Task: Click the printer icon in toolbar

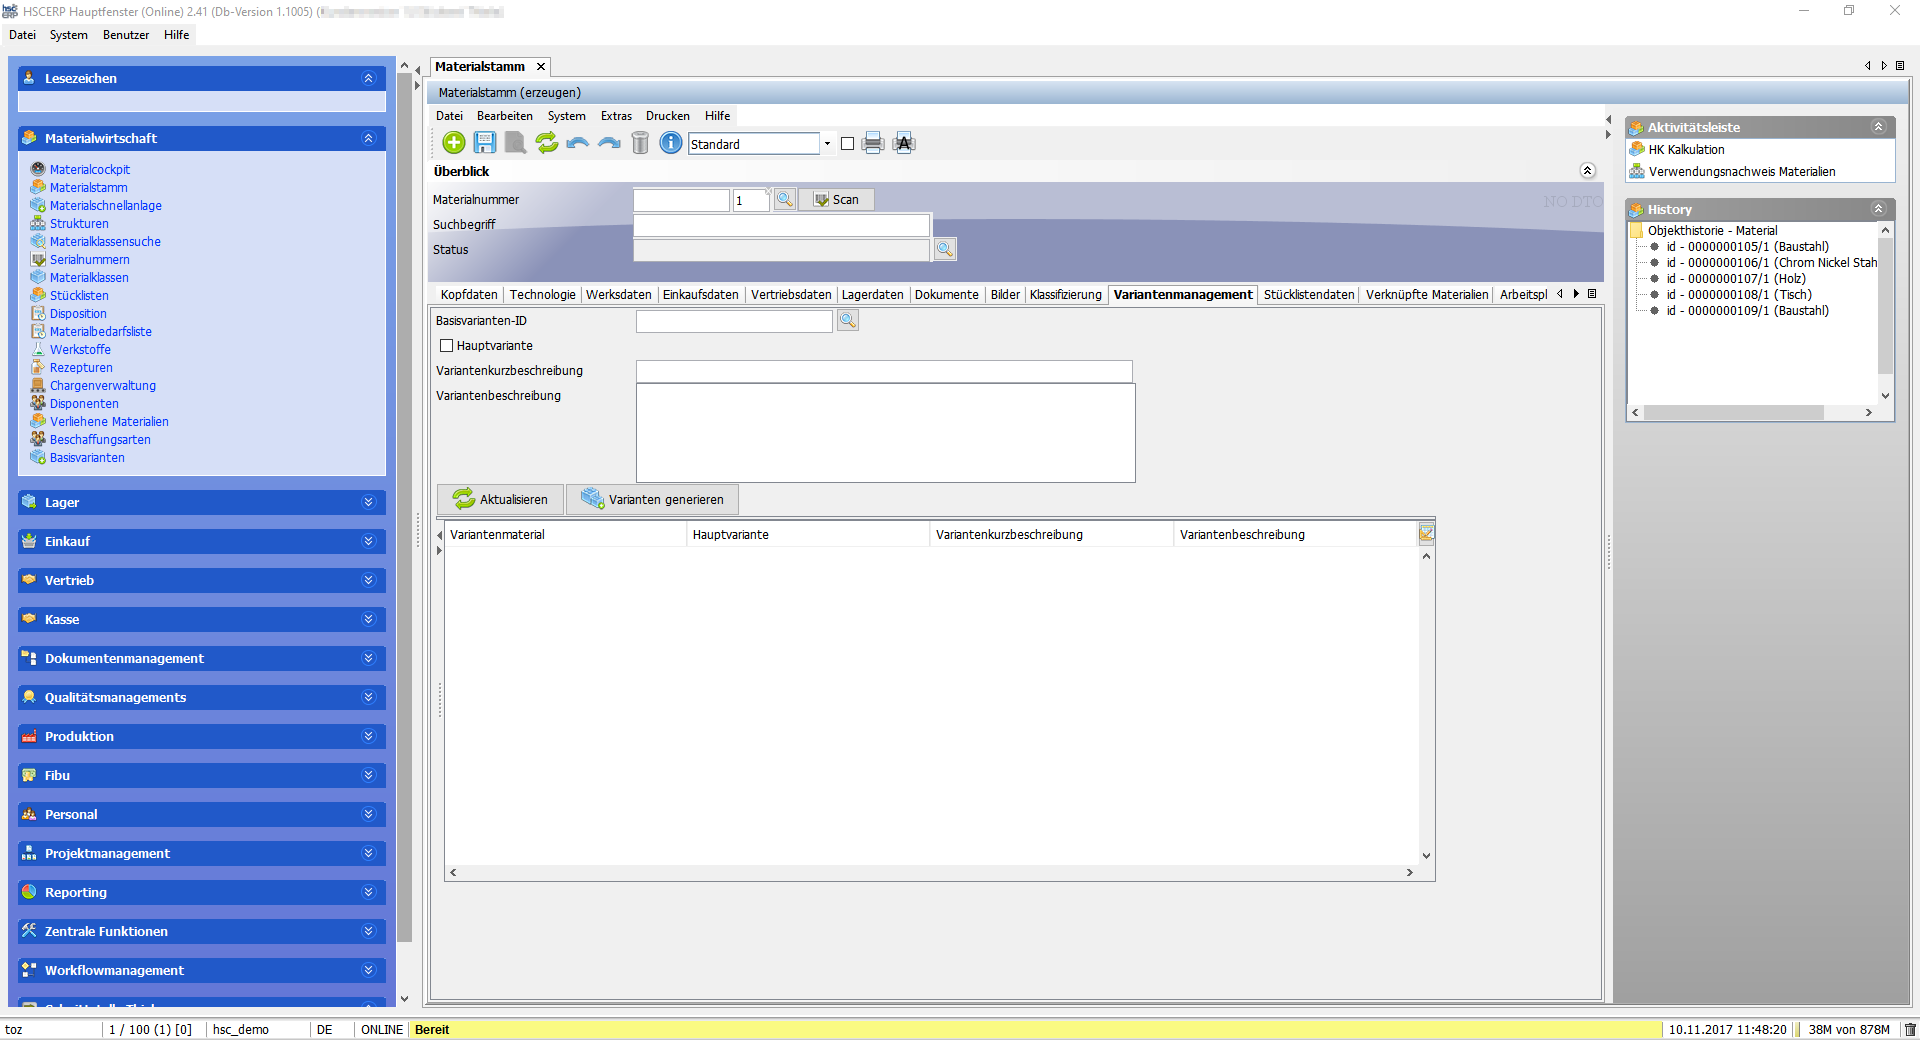Action: click(x=873, y=143)
